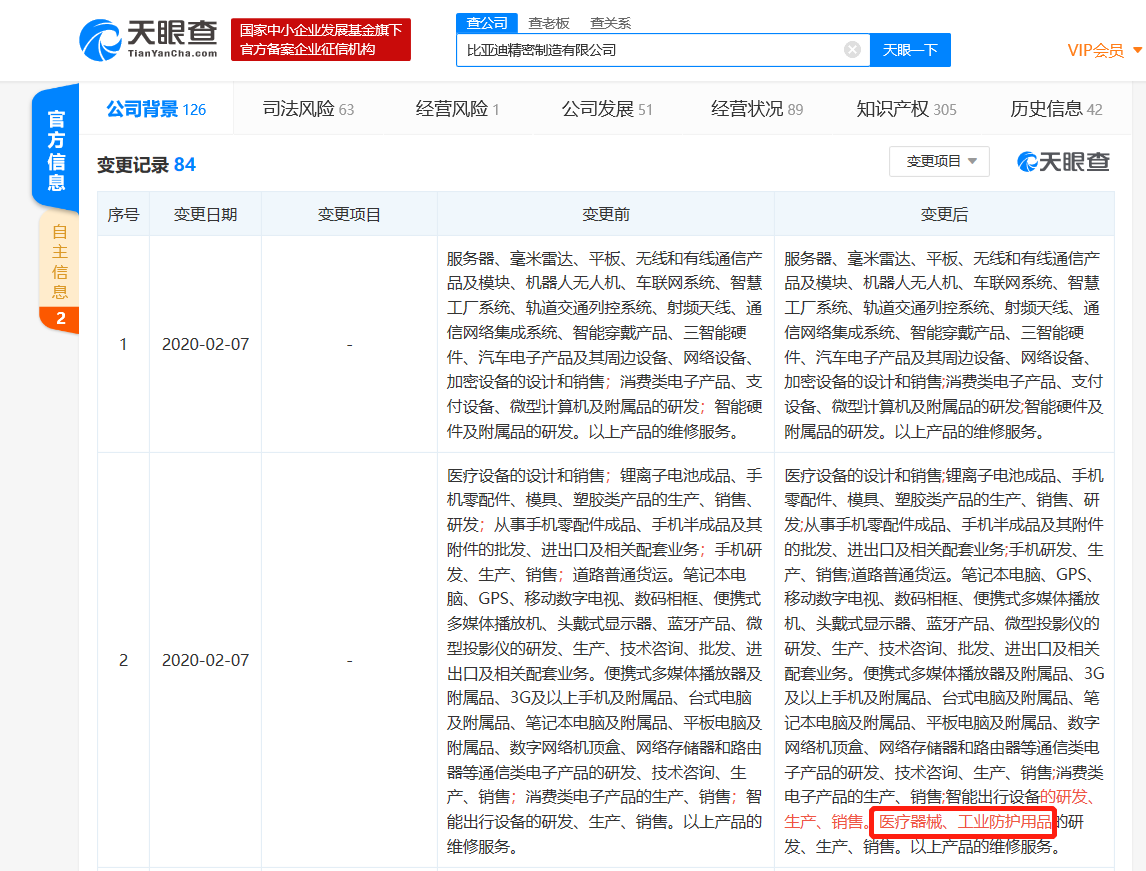This screenshot has height=871, width=1146.
Task: Select the 公司背景 tab
Action: coord(156,109)
